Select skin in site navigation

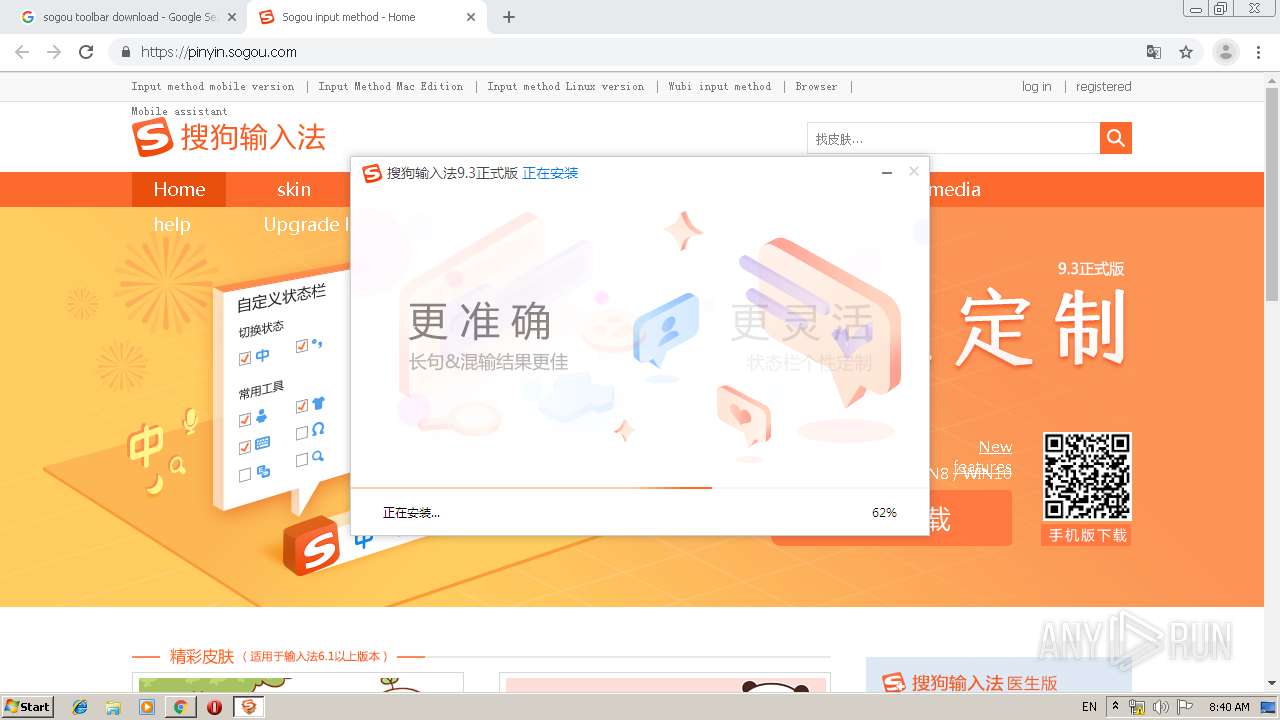point(294,189)
